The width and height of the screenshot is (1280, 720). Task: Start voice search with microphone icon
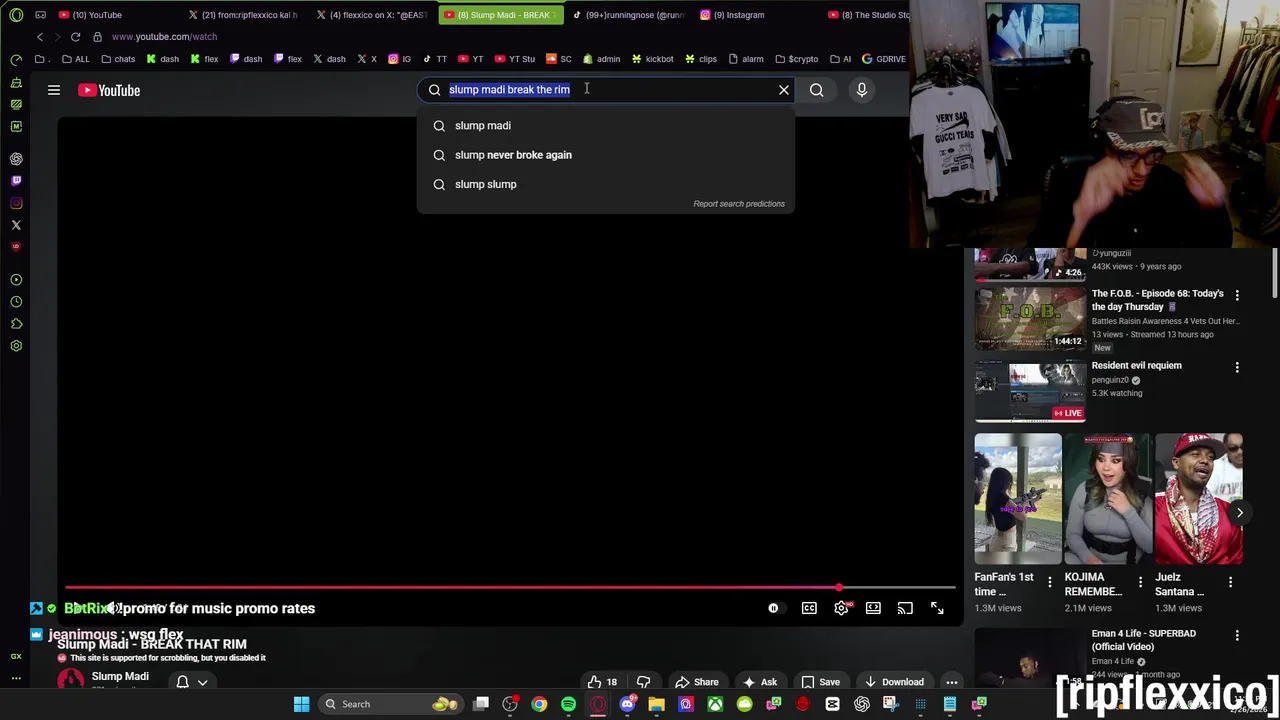click(x=862, y=90)
